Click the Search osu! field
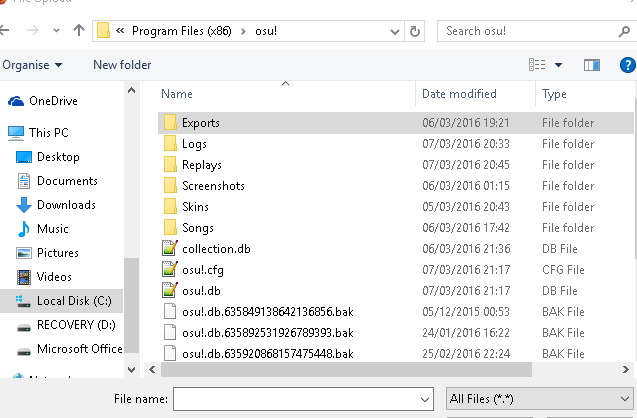Viewport: 637px width, 418px height. point(528,31)
